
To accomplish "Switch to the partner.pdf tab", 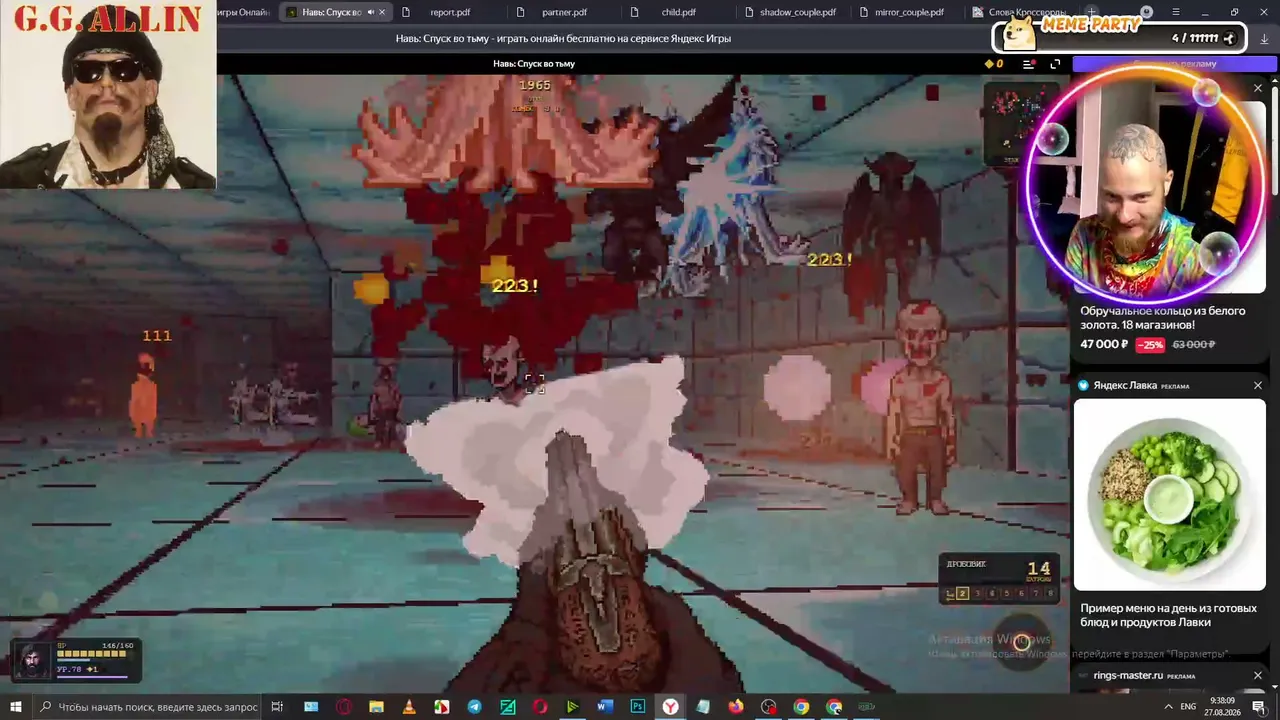I will tap(564, 12).
